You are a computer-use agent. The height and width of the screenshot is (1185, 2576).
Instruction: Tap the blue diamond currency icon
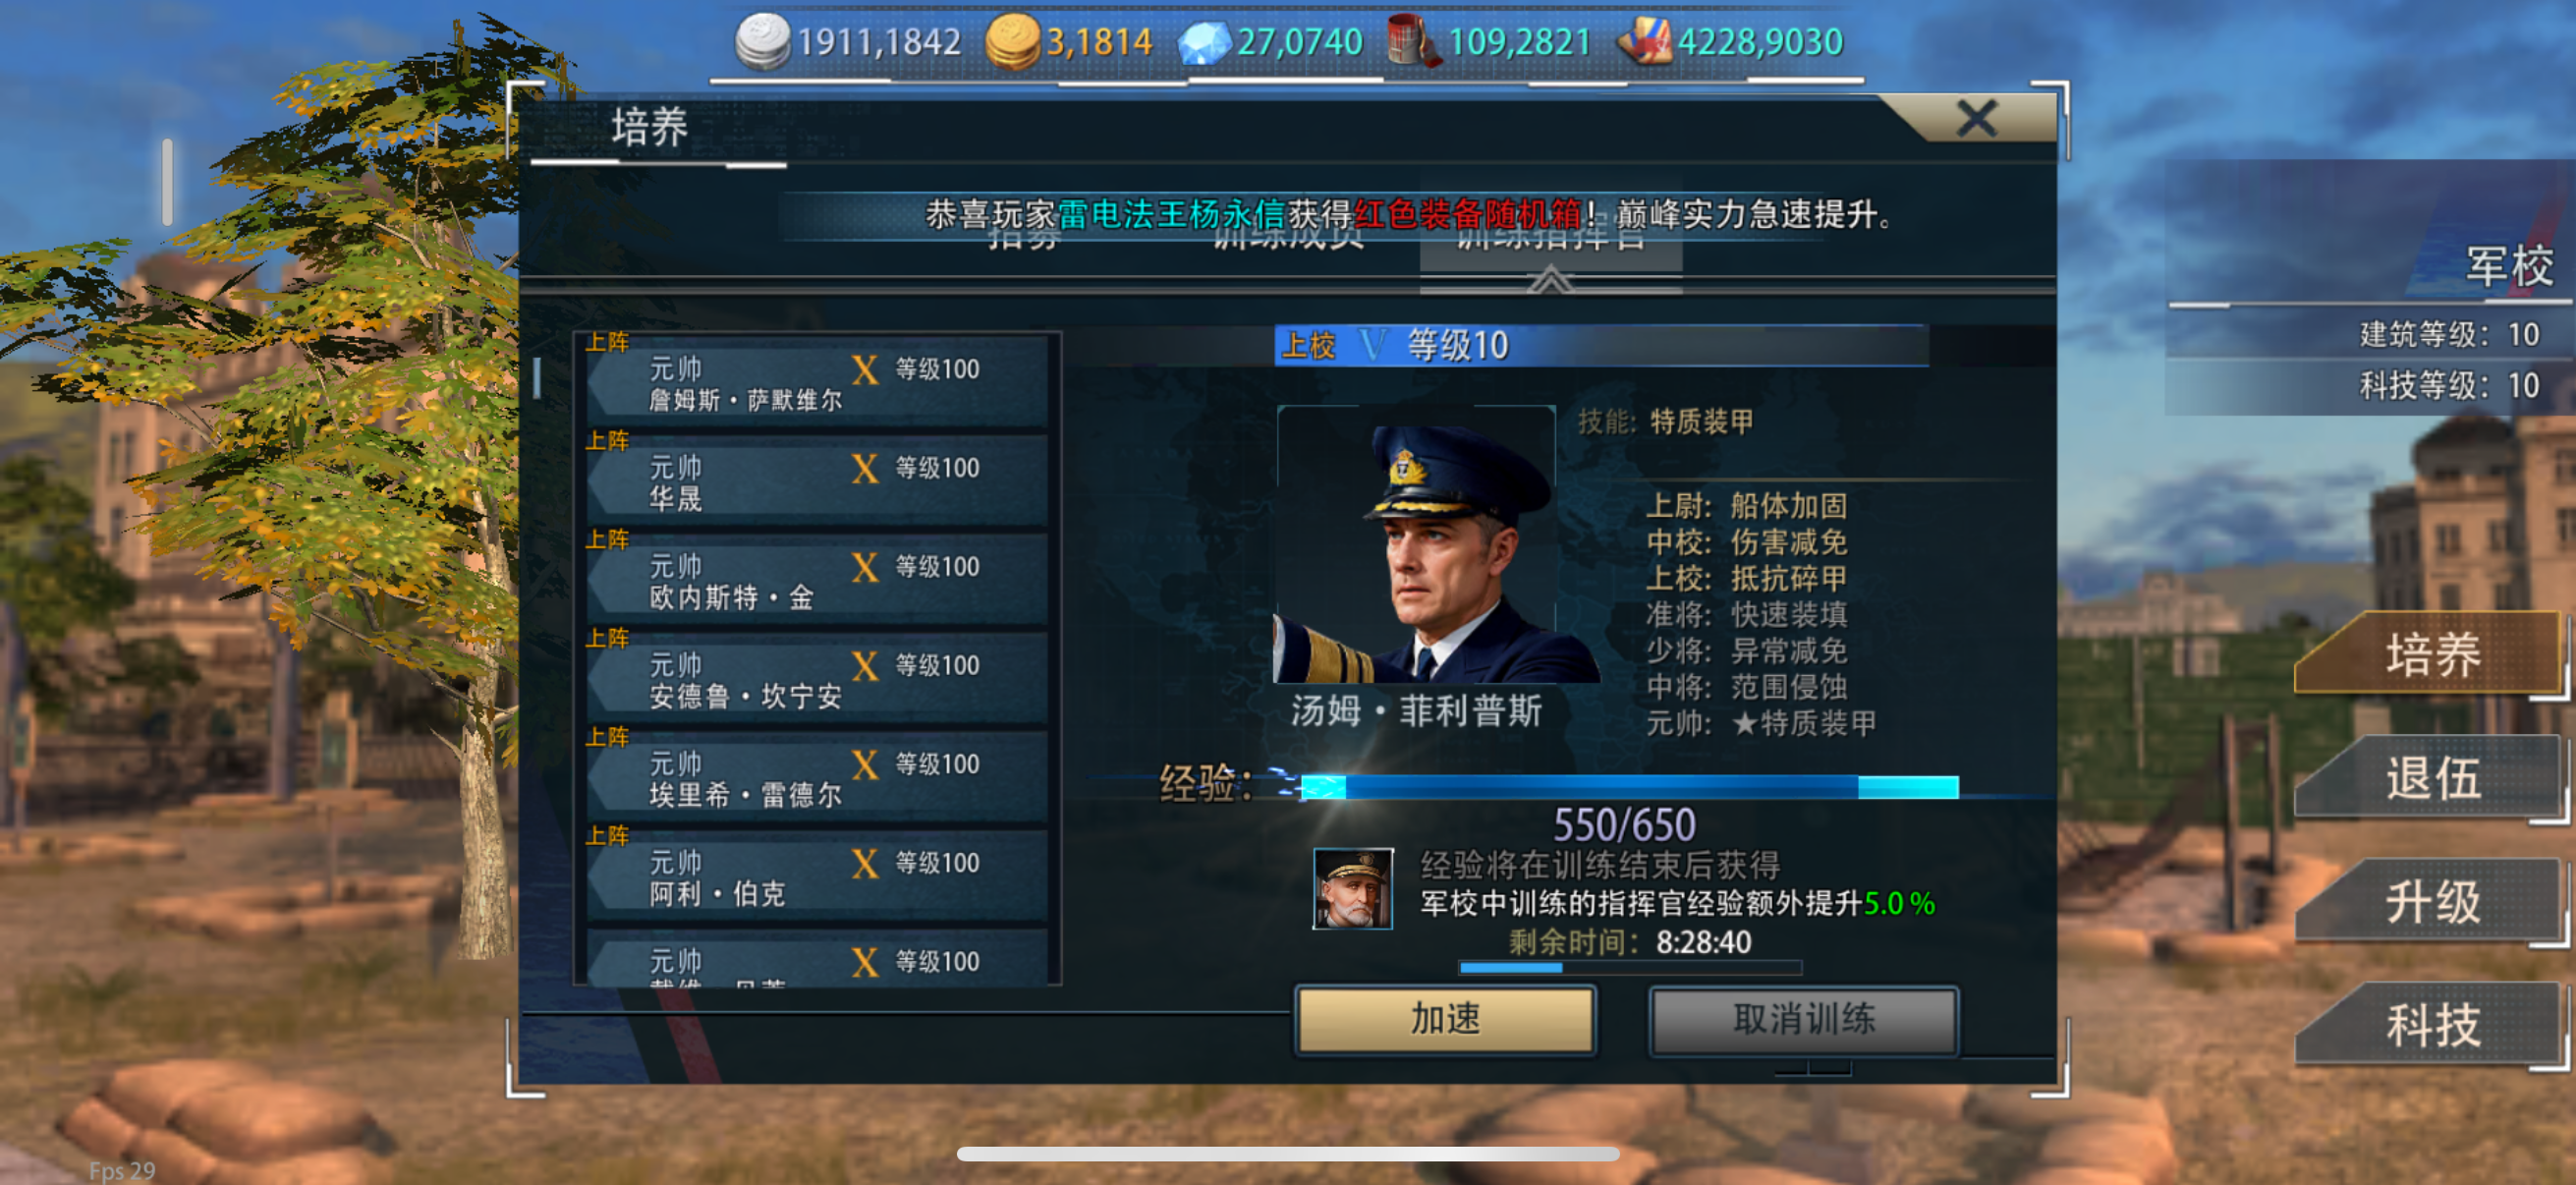pos(1204,43)
